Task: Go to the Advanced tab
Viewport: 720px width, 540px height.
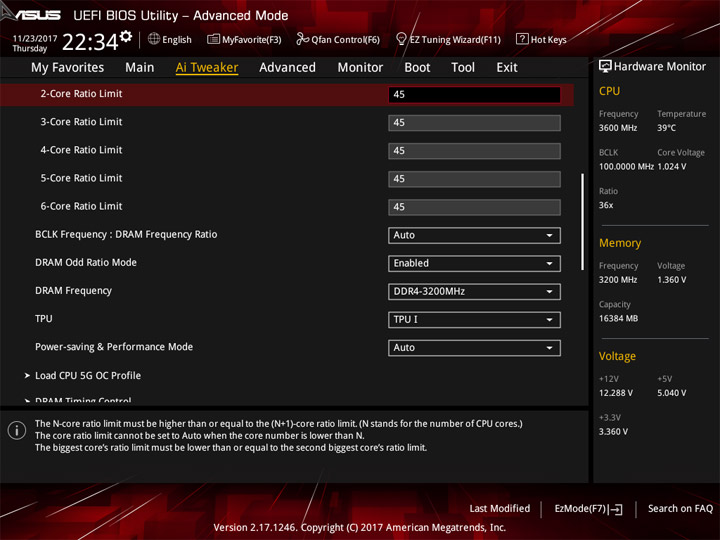Action: coord(287,68)
